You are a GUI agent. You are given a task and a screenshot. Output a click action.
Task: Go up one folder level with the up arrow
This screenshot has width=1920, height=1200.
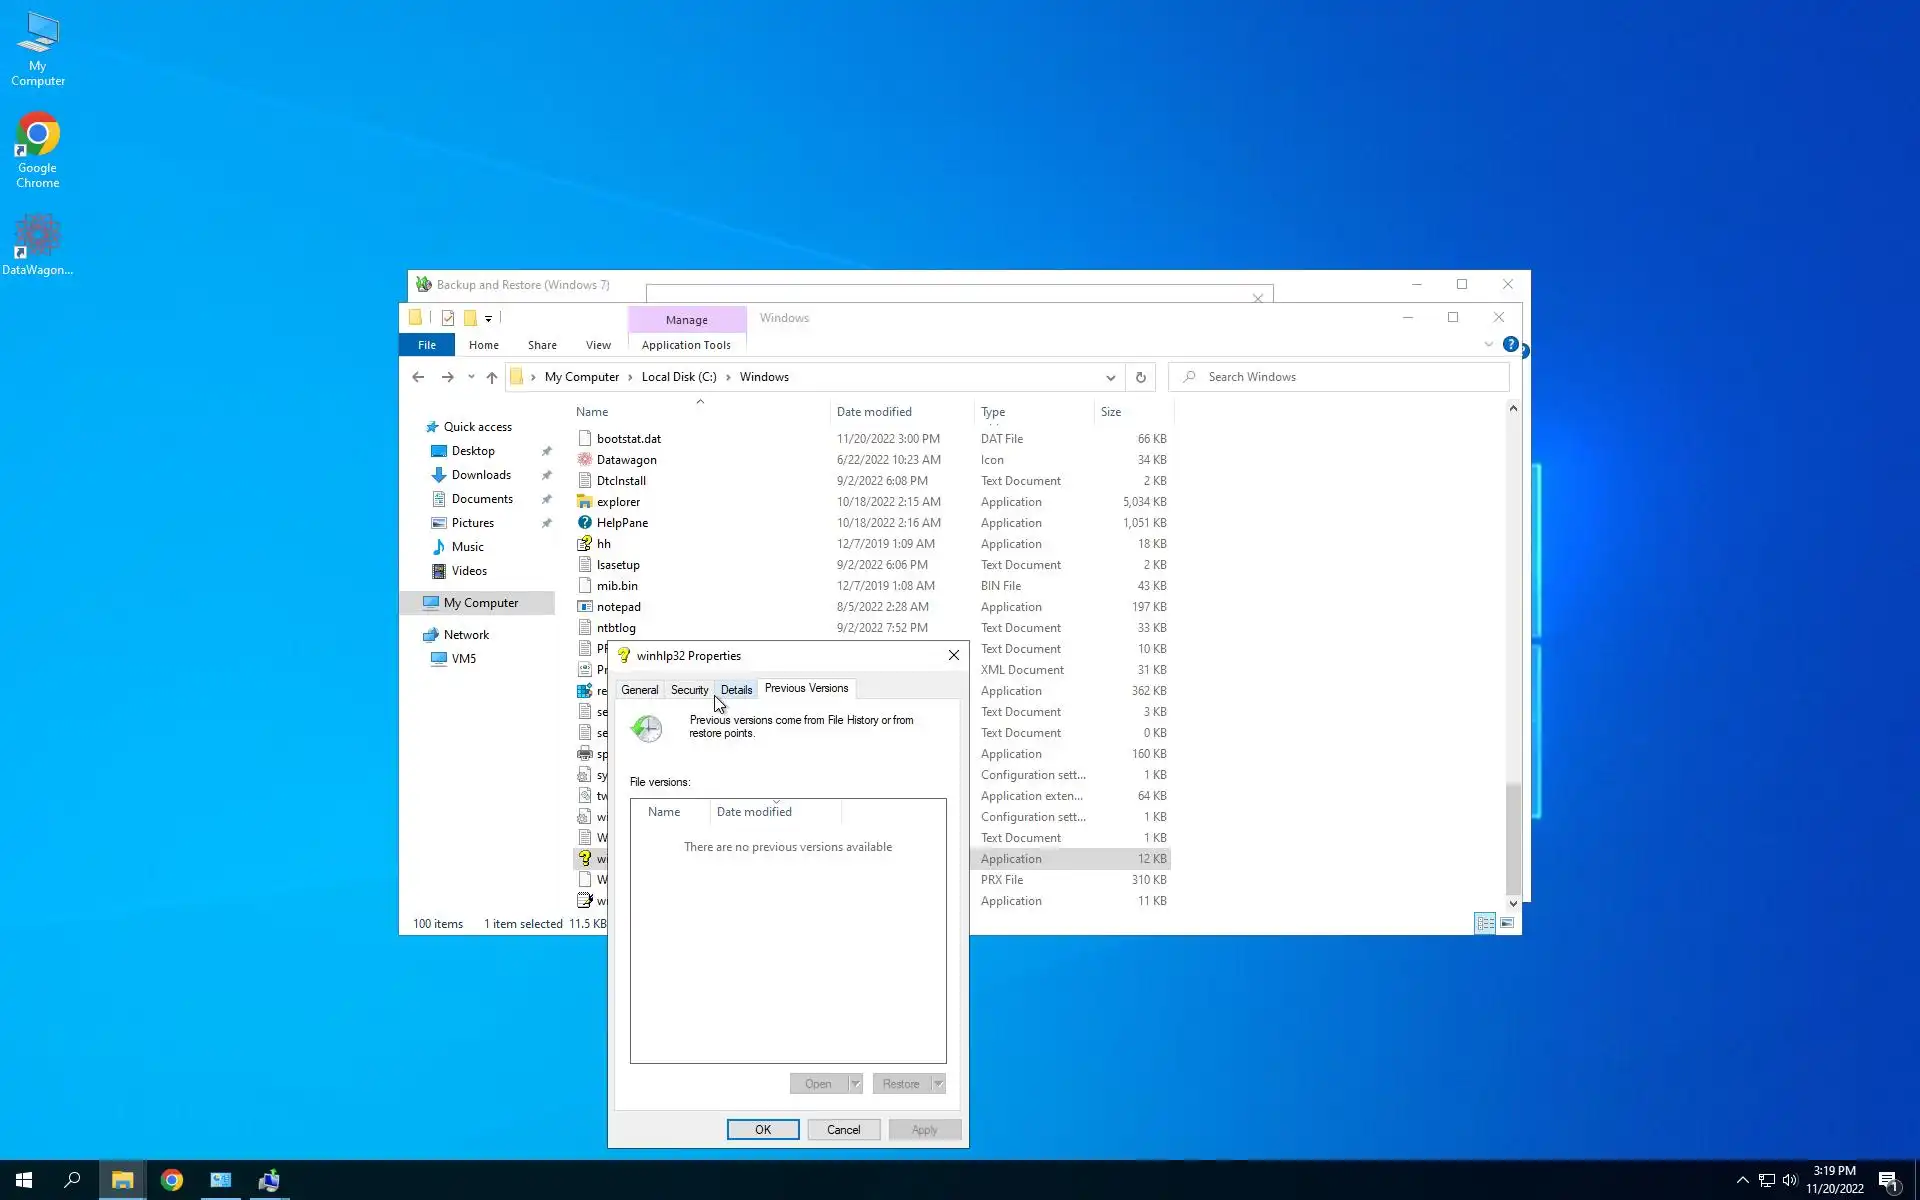(491, 377)
